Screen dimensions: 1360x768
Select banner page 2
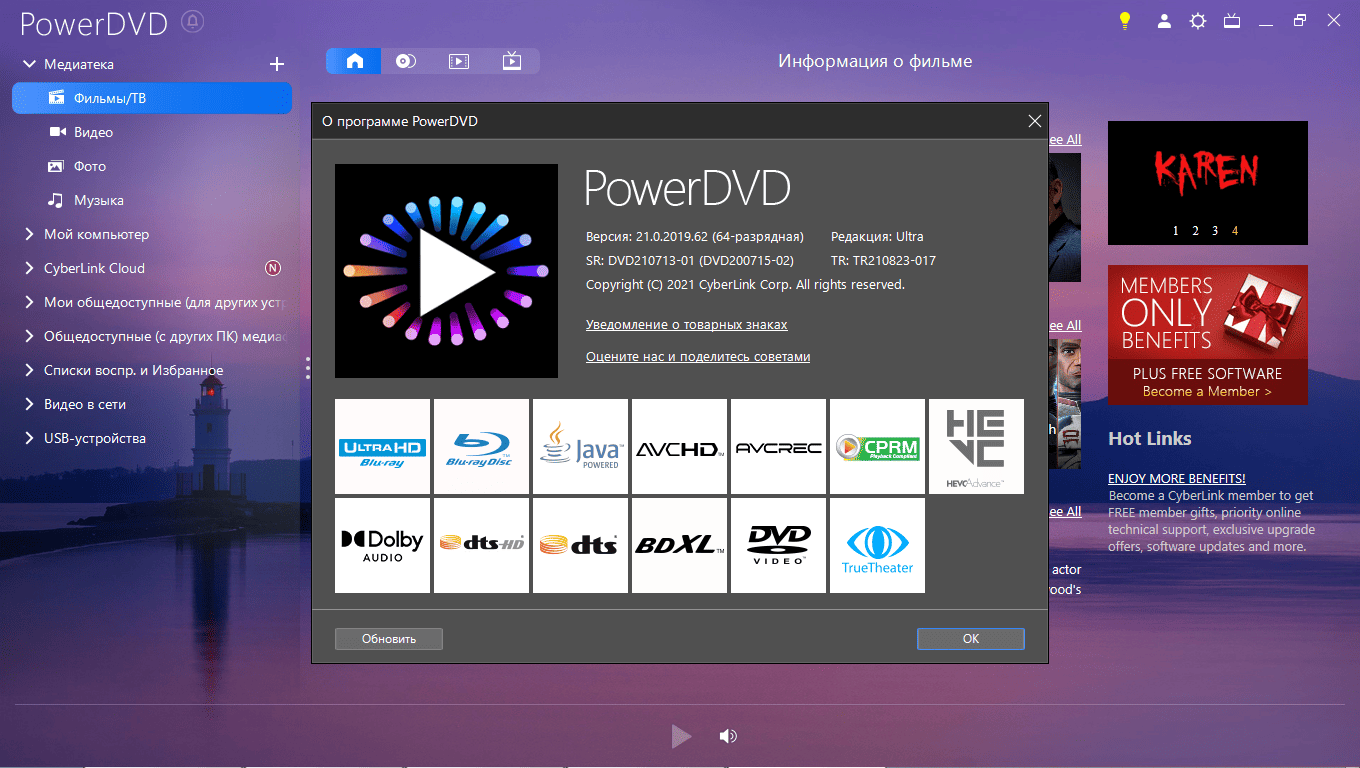pos(1195,231)
